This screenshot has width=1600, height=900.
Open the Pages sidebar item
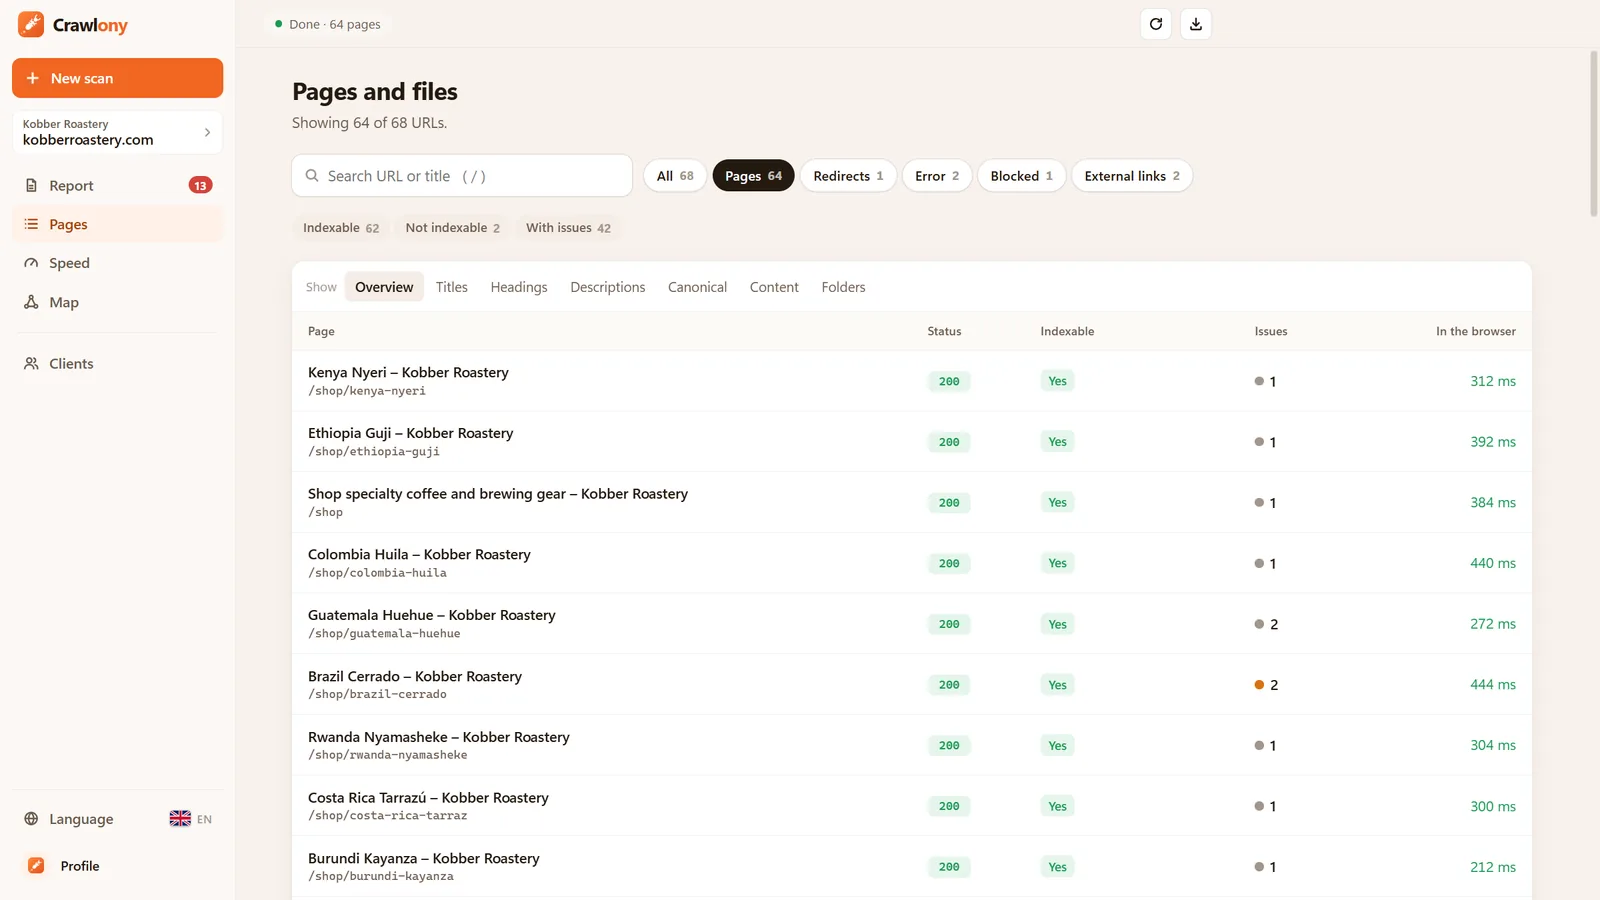[117, 224]
